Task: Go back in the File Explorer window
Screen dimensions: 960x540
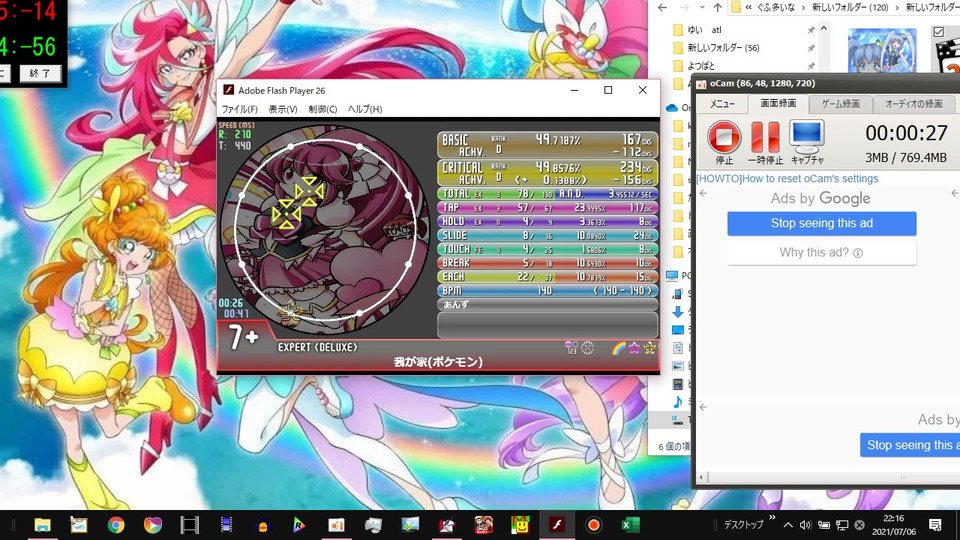Action: pyautogui.click(x=662, y=7)
